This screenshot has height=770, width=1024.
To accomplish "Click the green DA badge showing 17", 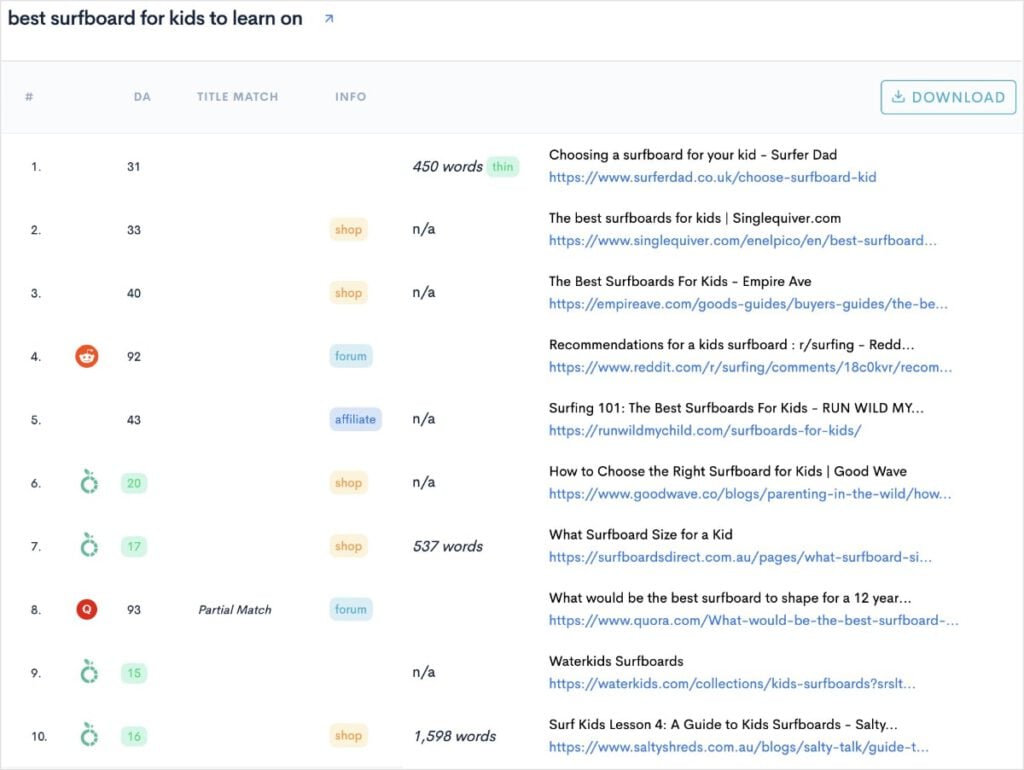I will (x=133, y=546).
